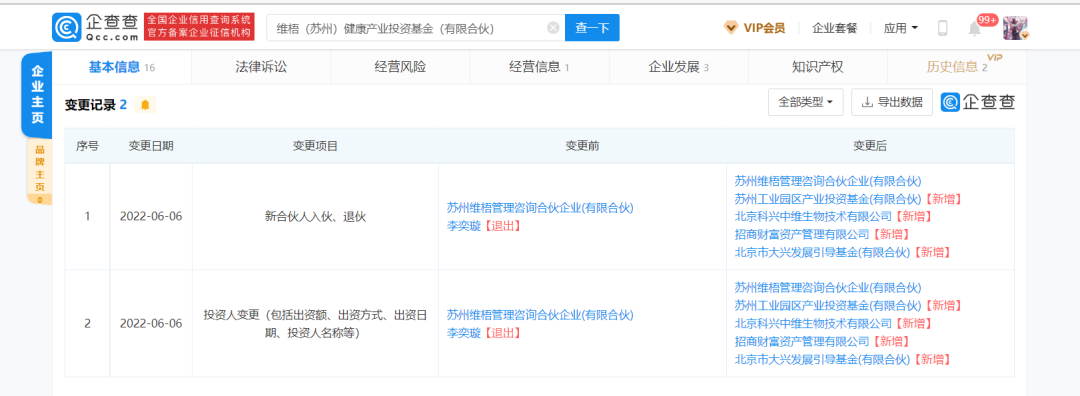Screen dimensions: 1080x396
Task: Open the 企业套餐 link
Action: tap(835, 28)
